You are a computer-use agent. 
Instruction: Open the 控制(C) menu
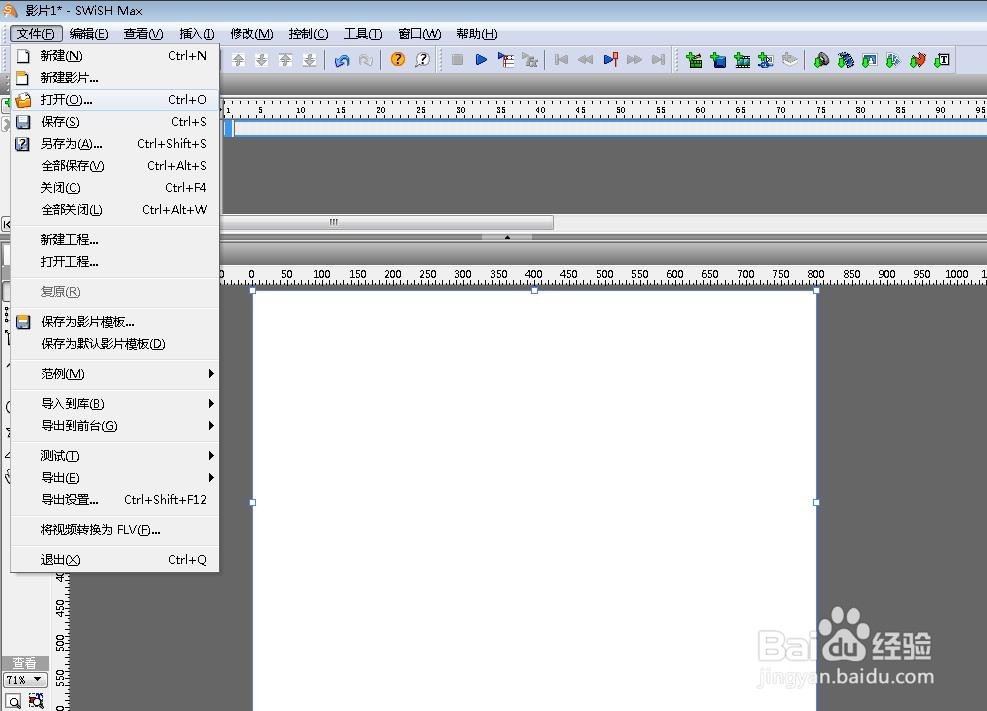(308, 34)
